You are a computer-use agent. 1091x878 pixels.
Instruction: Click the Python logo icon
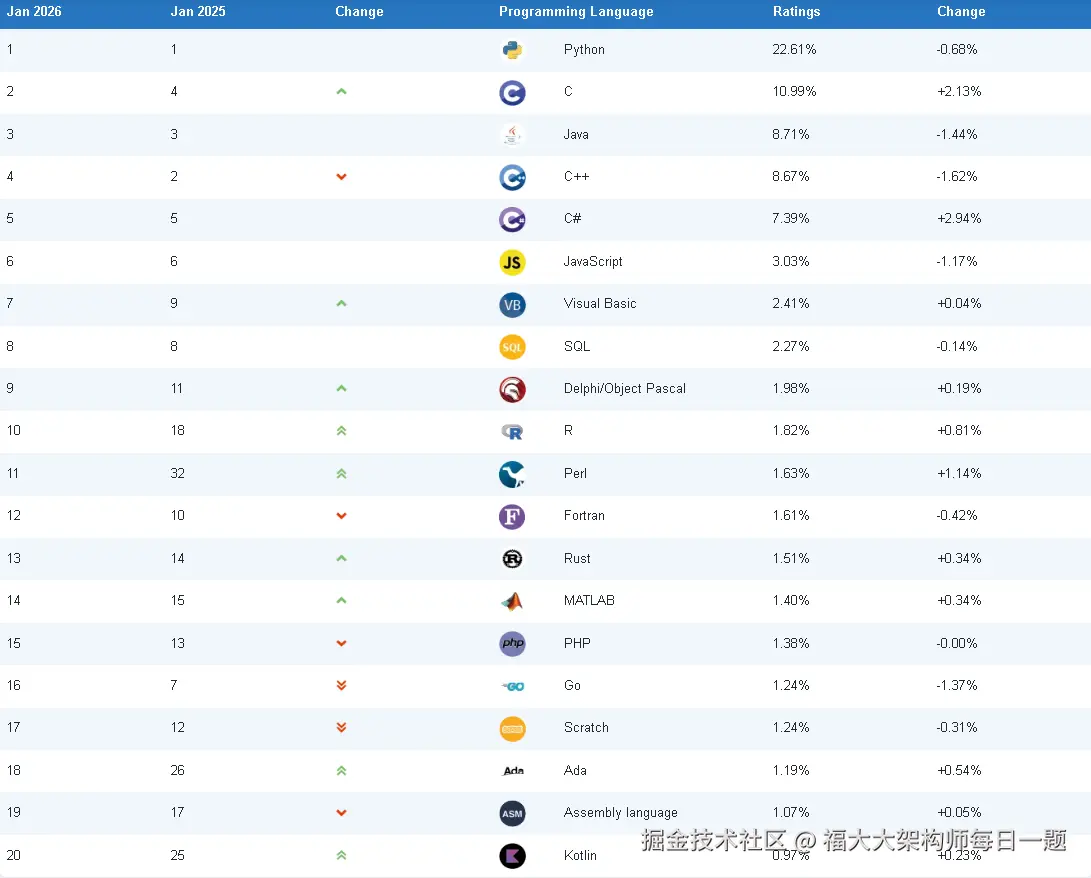pos(512,50)
